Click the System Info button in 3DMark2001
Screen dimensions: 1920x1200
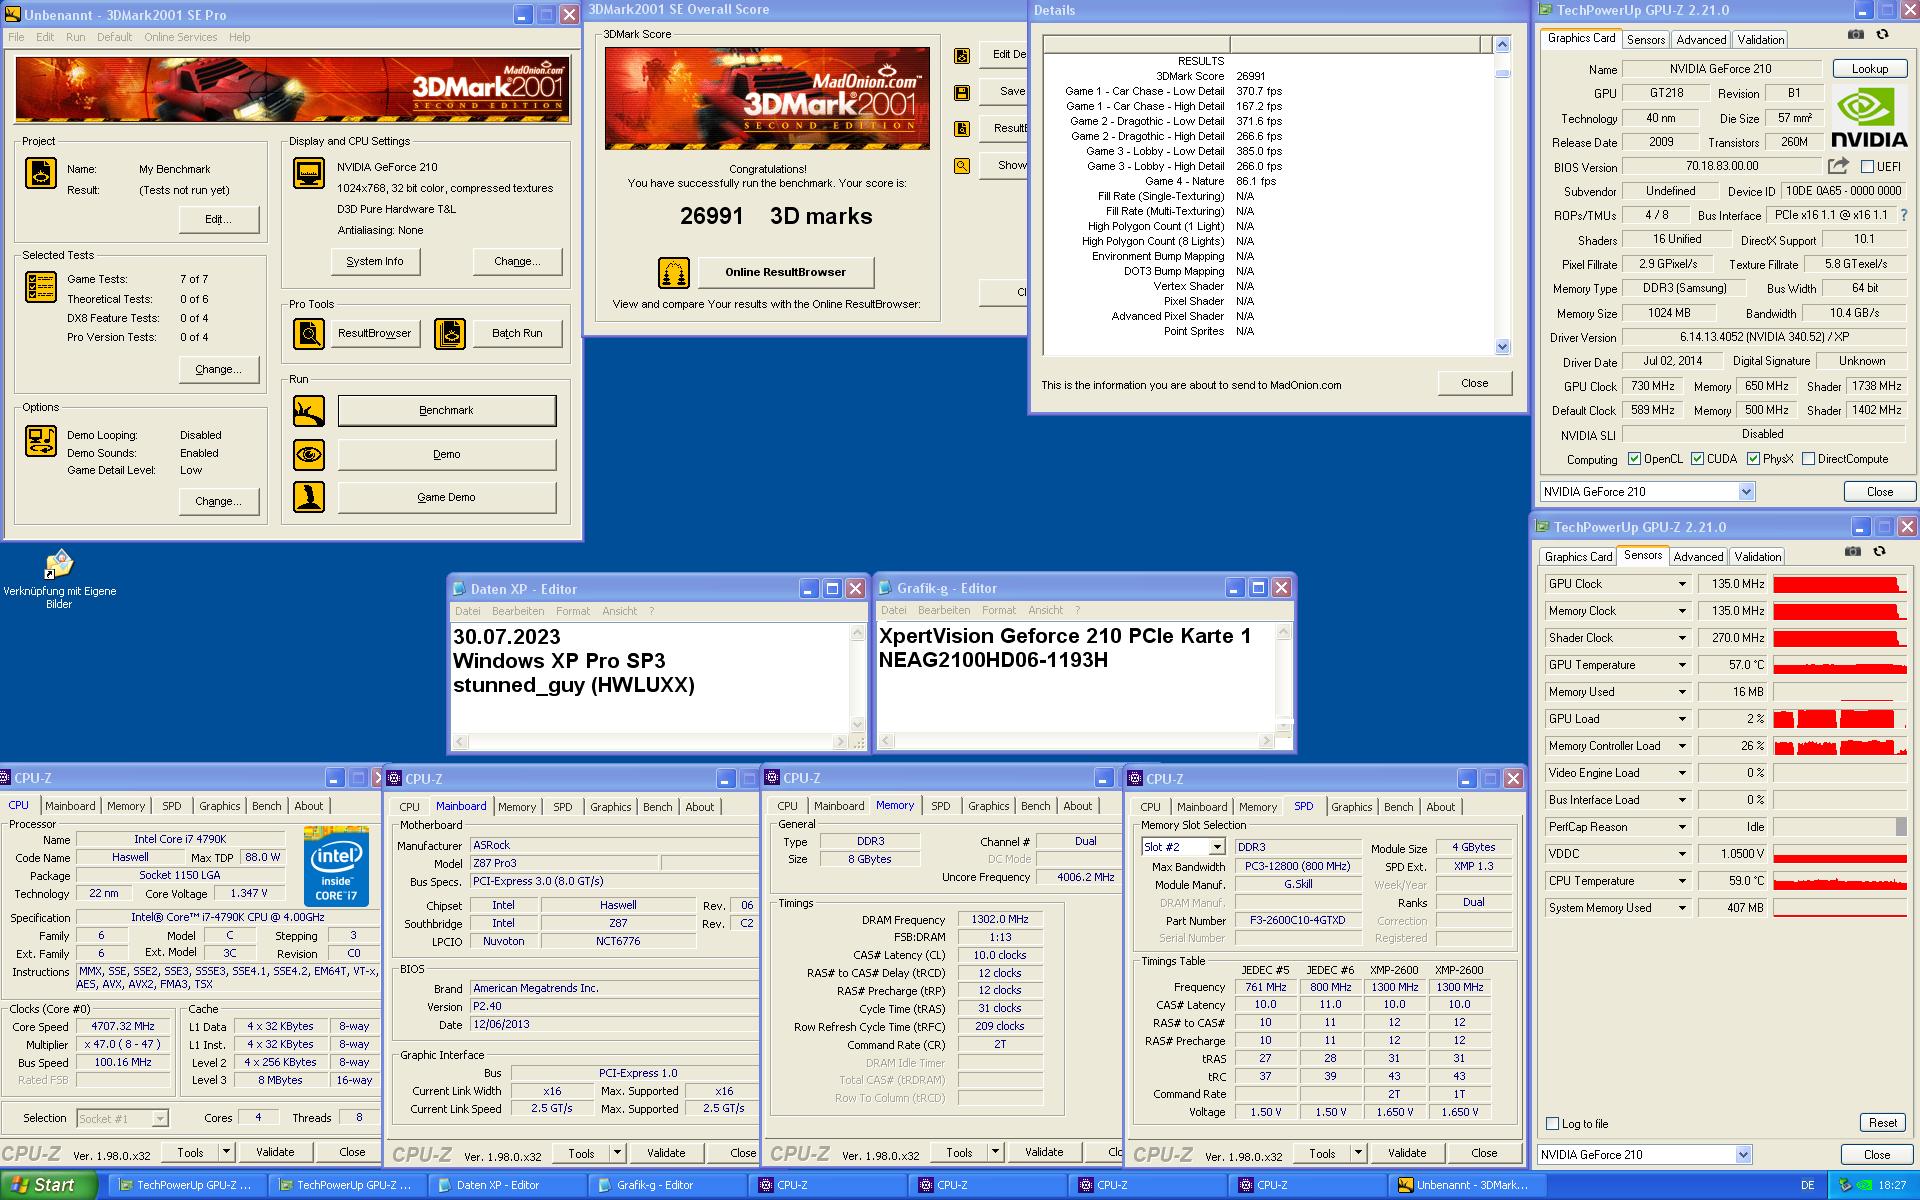(375, 261)
